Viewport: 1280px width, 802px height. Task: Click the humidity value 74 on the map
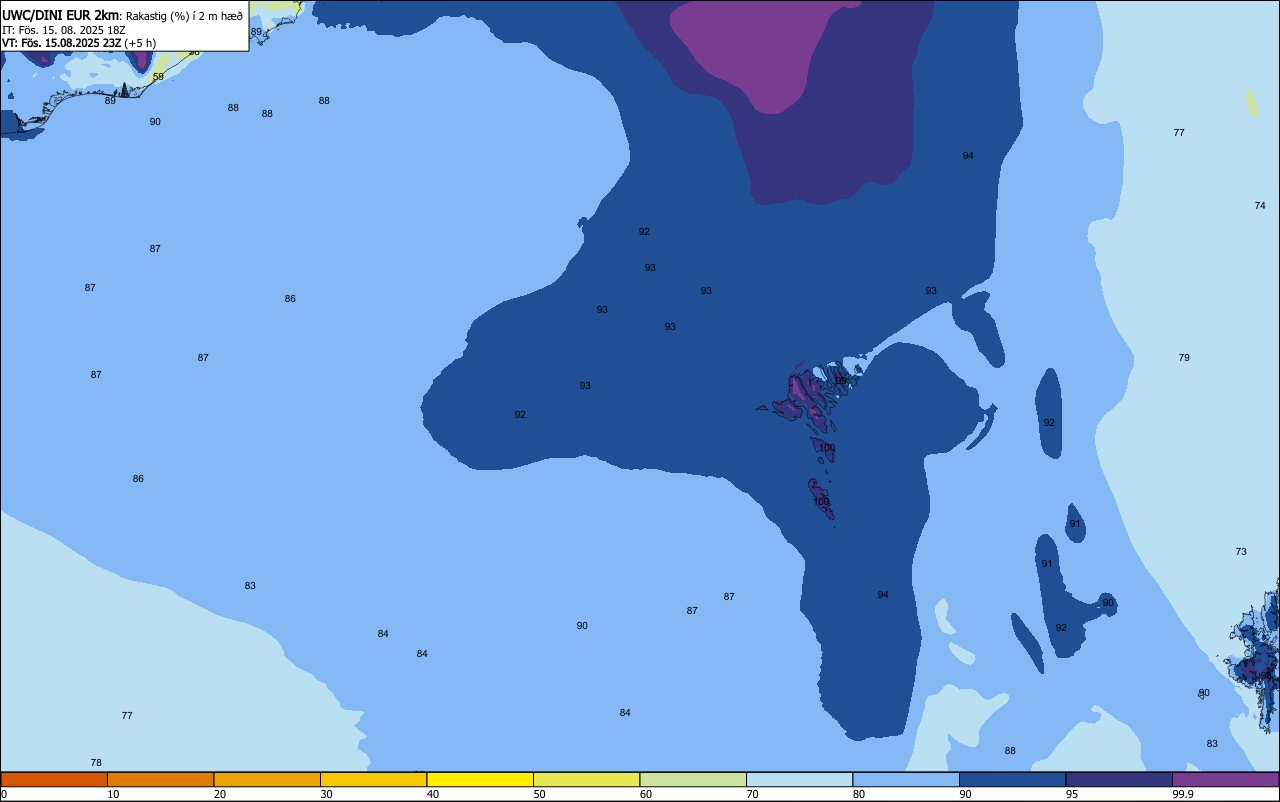(1260, 206)
